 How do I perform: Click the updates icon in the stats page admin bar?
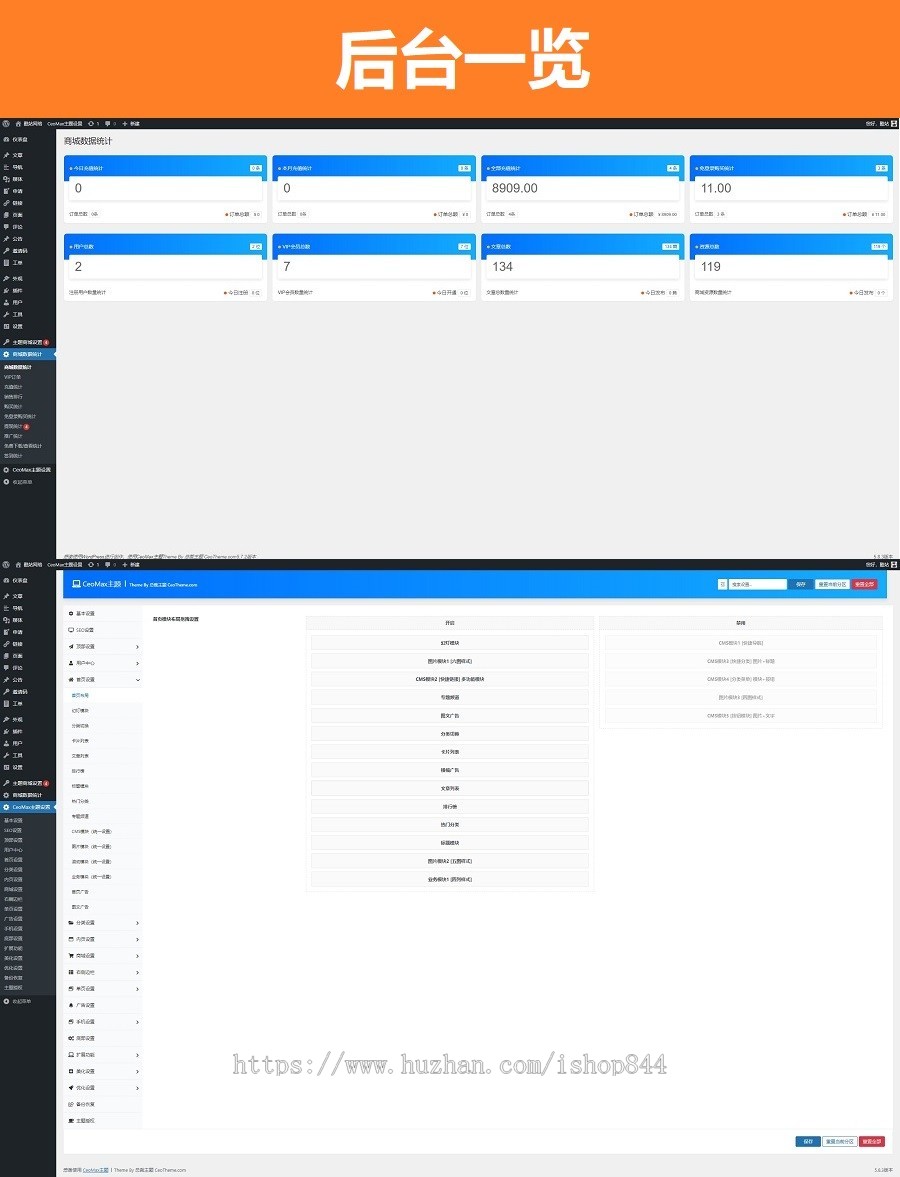click(91, 123)
